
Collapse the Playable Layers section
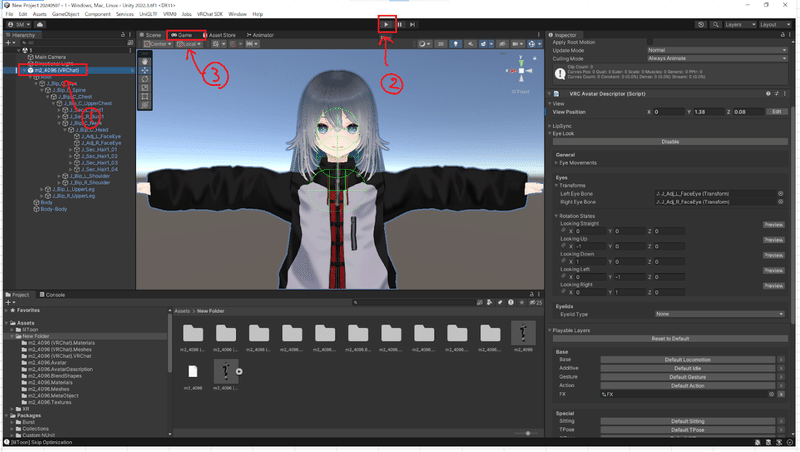pos(550,331)
